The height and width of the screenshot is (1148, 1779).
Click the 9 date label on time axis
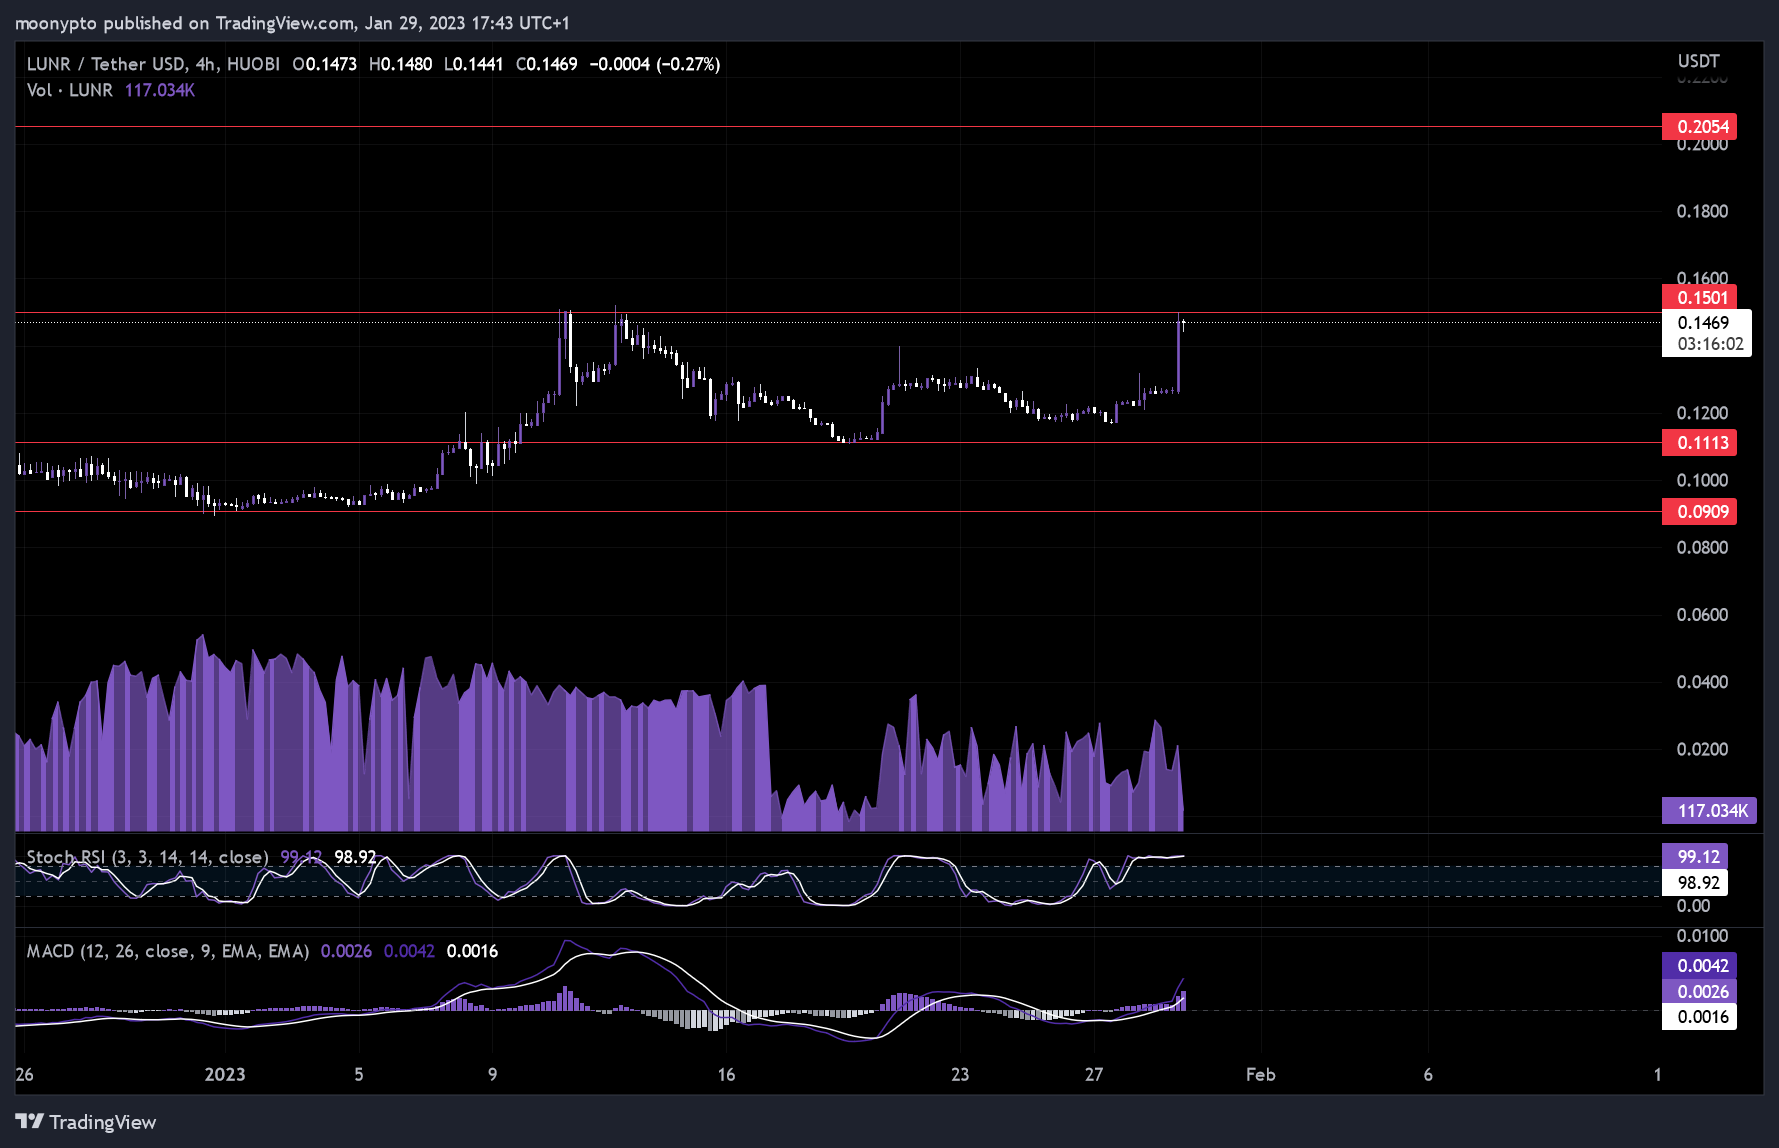(x=492, y=1074)
